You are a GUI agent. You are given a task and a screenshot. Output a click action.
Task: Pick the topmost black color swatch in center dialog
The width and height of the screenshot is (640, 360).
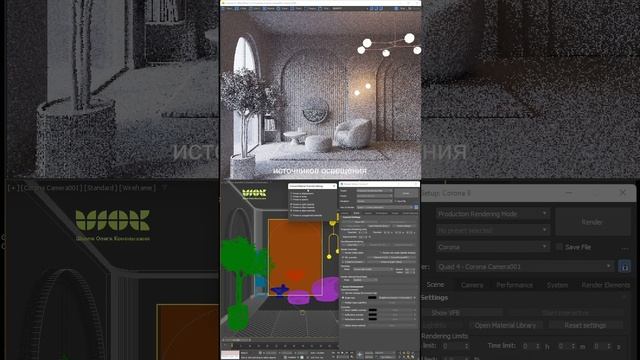[372, 298]
